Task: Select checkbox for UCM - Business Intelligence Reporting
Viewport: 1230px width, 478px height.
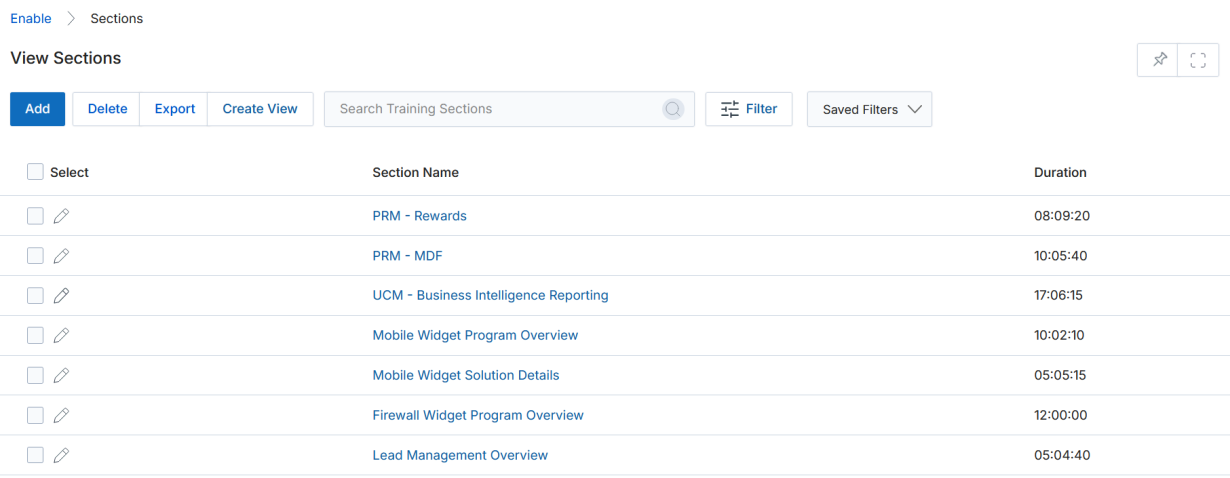Action: click(x=35, y=296)
